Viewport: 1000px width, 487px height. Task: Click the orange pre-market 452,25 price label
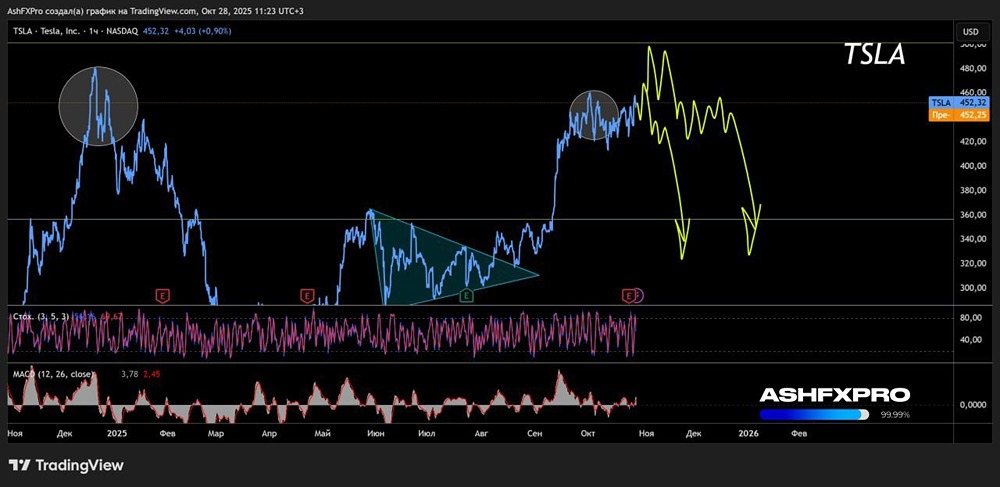click(958, 115)
